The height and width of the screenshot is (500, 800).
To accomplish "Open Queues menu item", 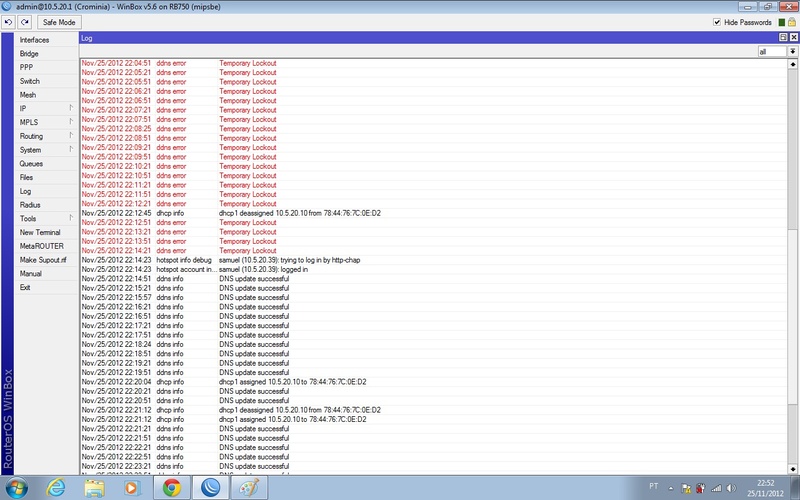I will tap(46, 164).
